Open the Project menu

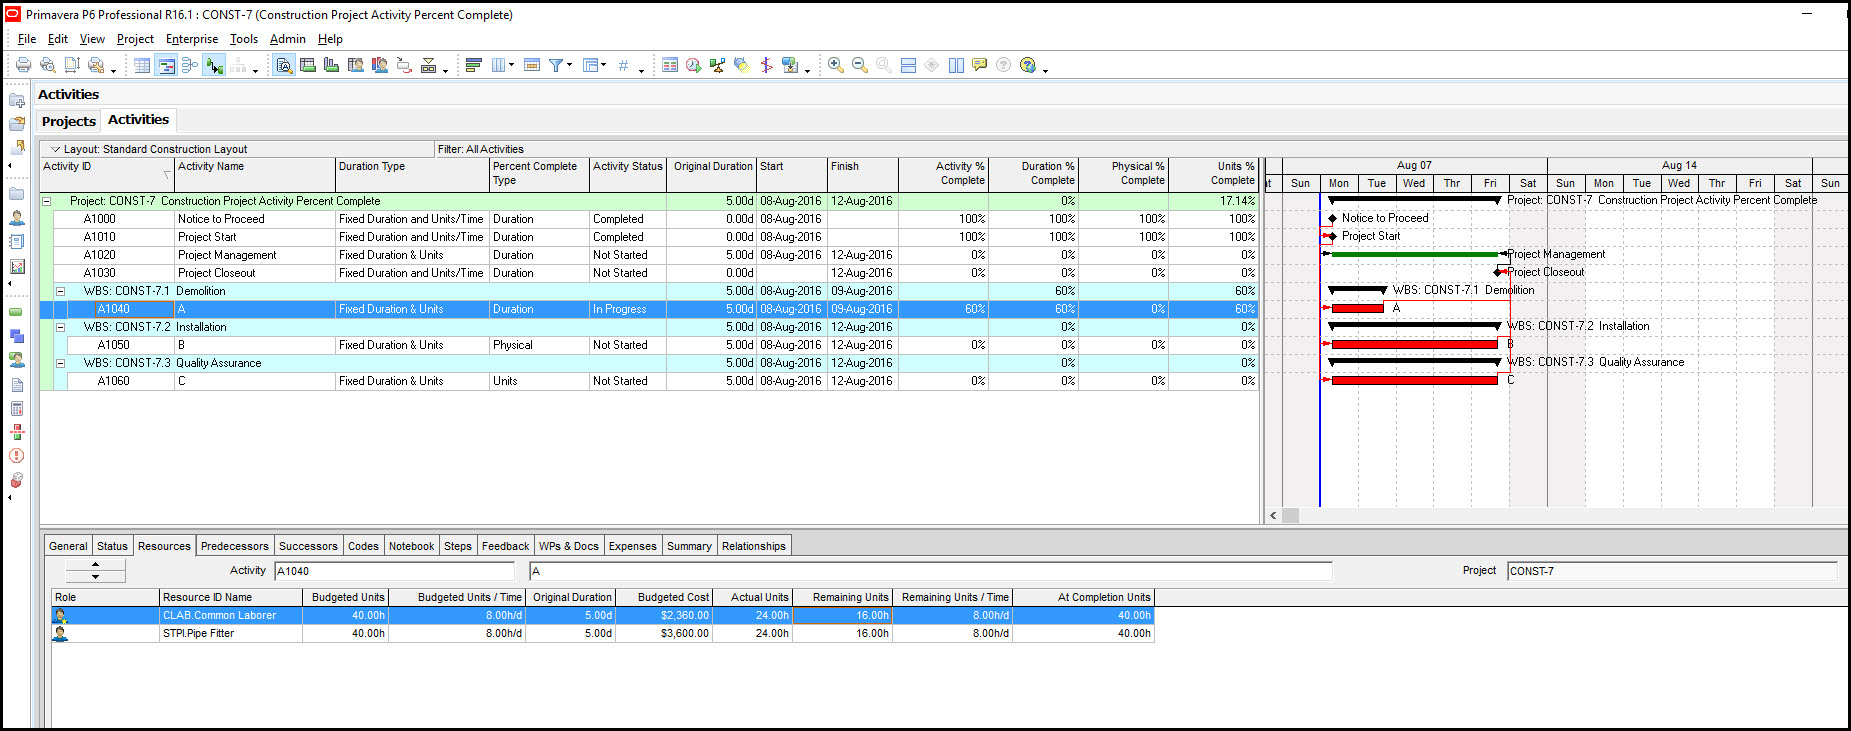pos(135,39)
